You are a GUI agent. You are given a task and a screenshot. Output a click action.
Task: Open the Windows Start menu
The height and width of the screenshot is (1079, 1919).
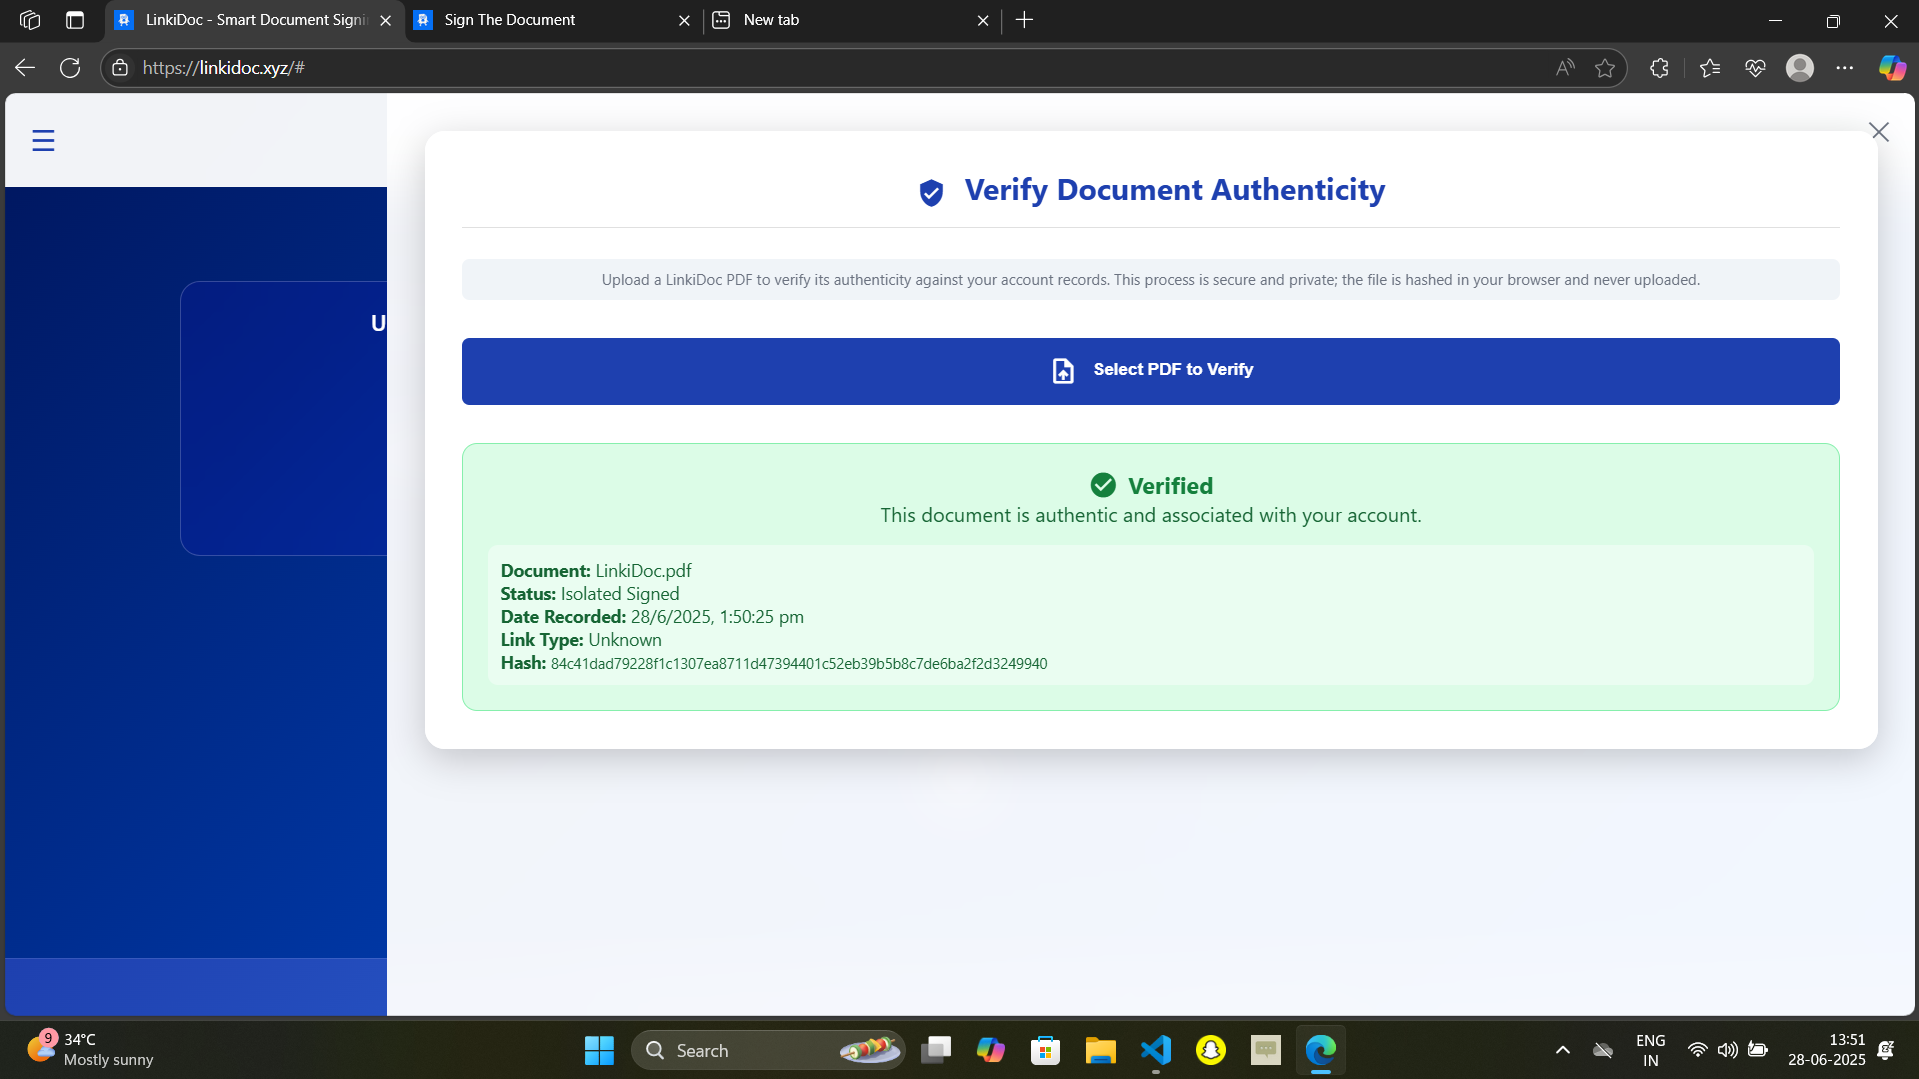(x=599, y=1050)
